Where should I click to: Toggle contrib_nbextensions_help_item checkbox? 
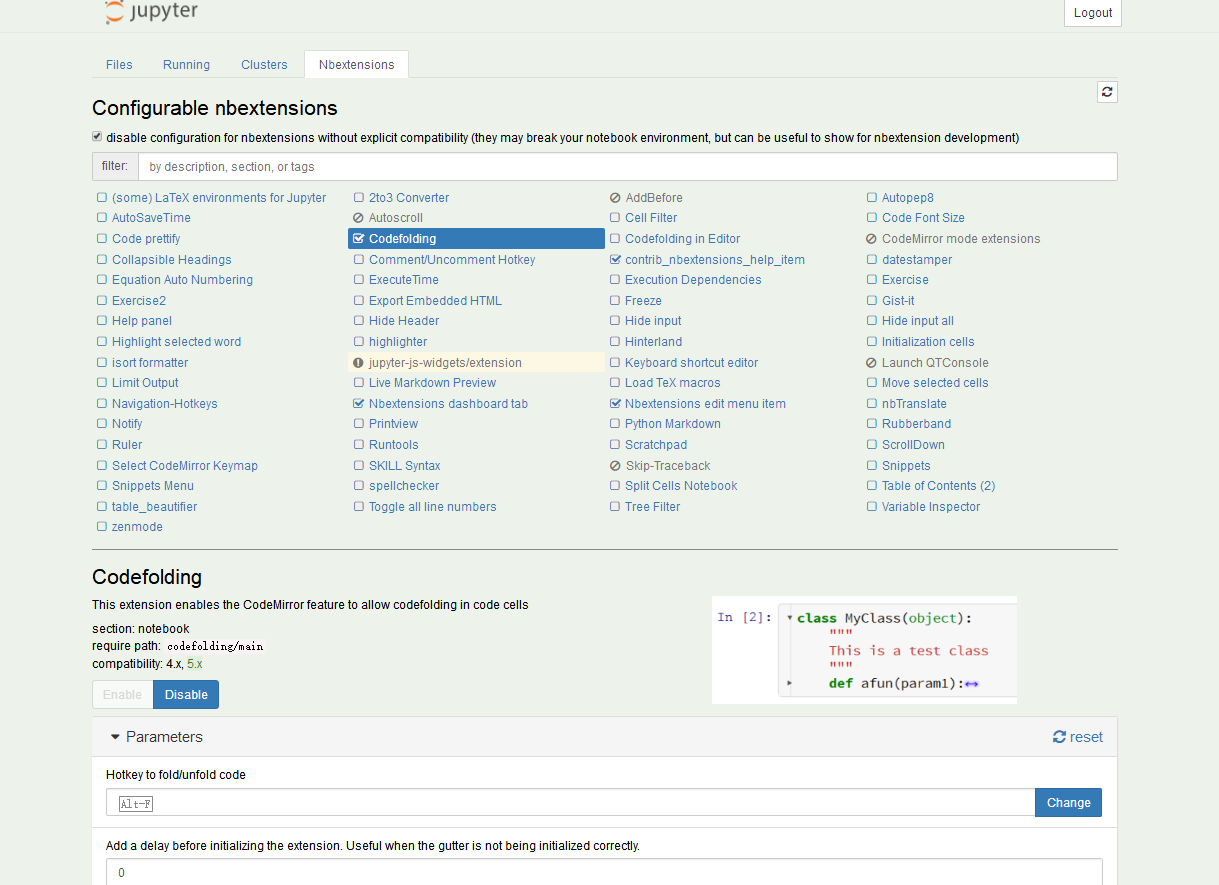[615, 260]
